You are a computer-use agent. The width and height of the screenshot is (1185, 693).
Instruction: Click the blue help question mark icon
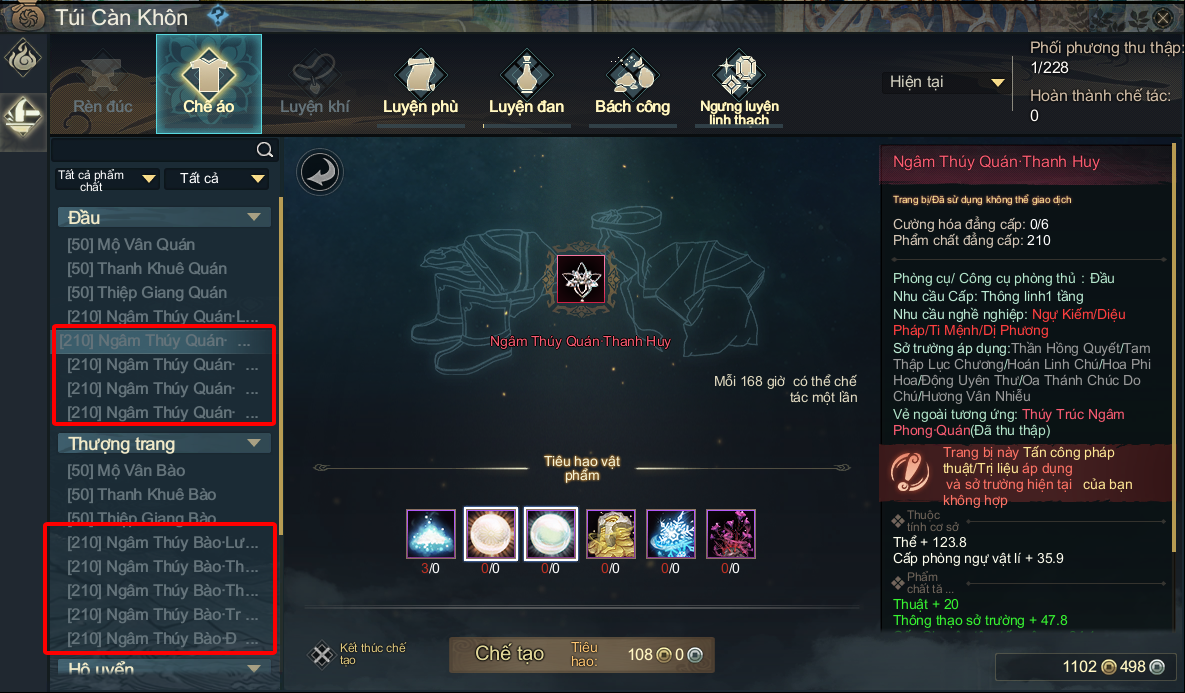tap(218, 14)
